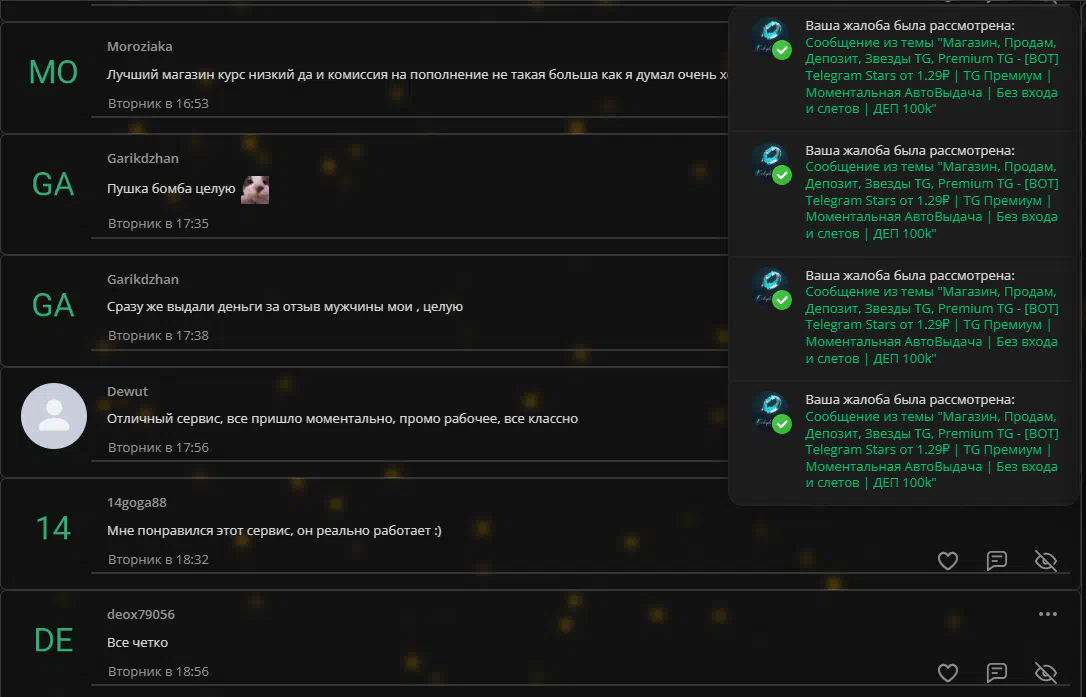Click GA avatar on the 17:38 comment
1086x697 pixels.
[53, 305]
